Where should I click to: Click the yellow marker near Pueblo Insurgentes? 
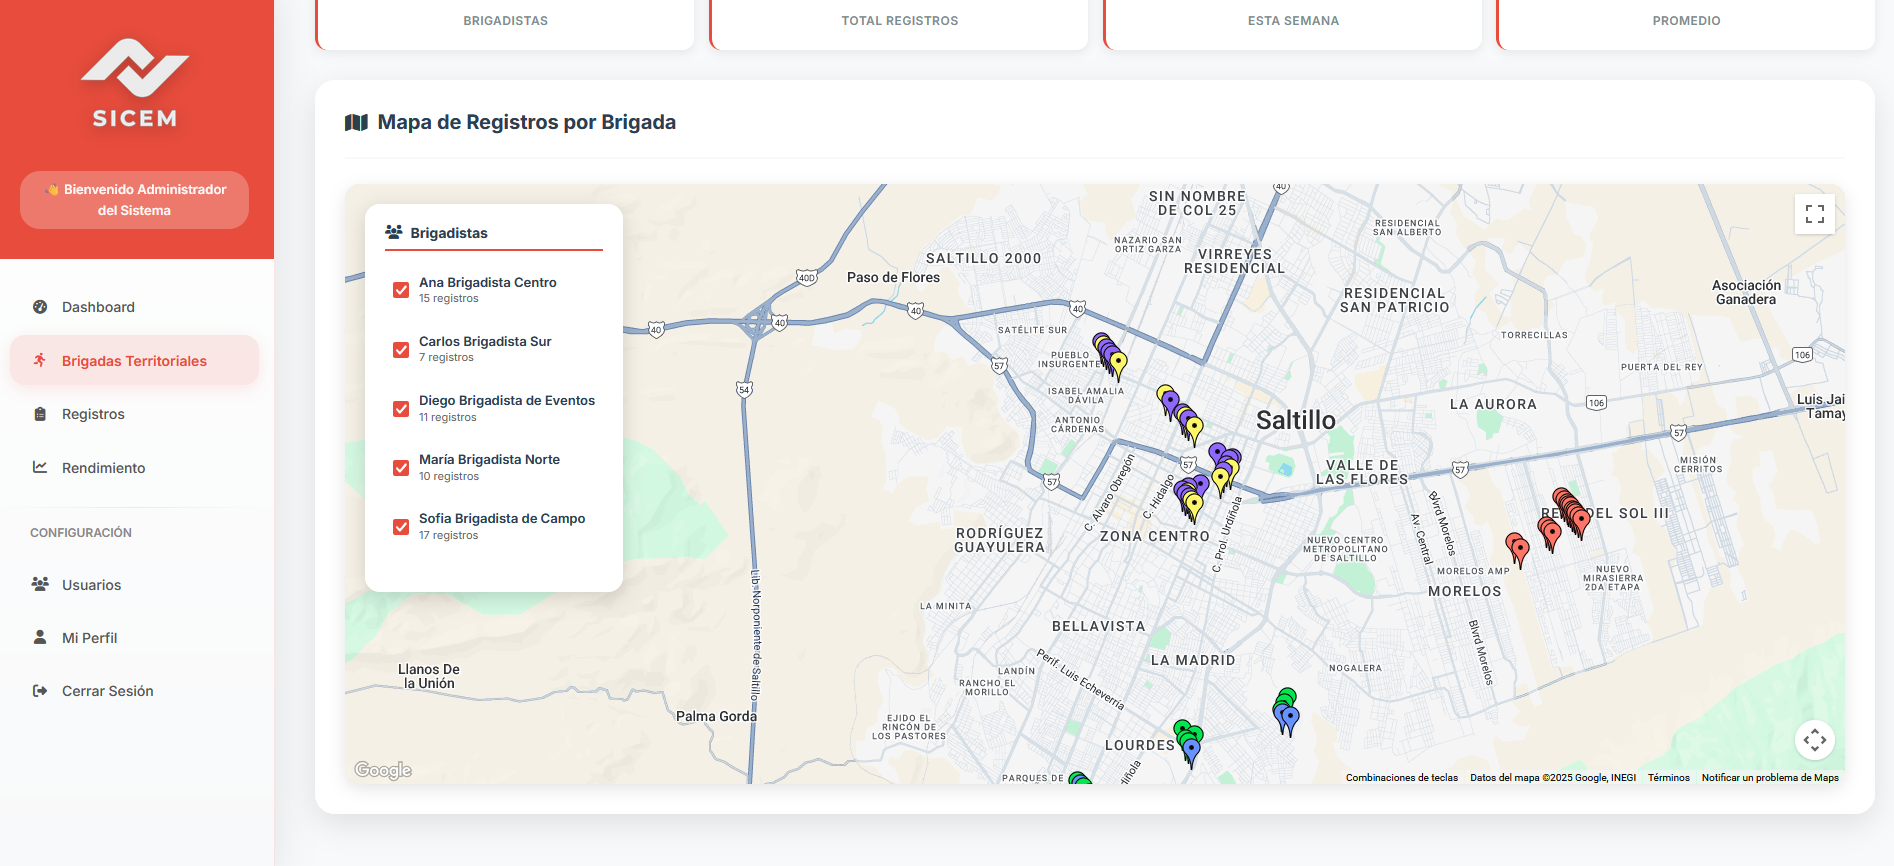click(1118, 366)
